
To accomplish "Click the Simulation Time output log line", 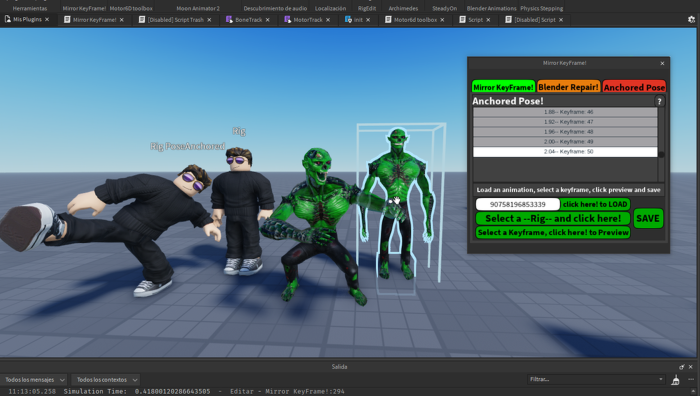I will pos(176,392).
